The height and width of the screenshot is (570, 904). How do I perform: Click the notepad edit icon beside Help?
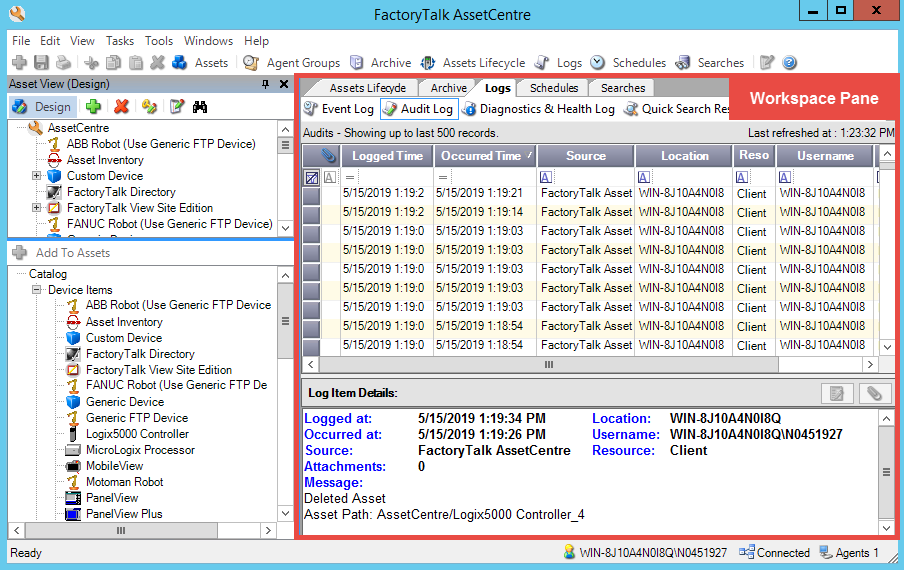click(767, 62)
